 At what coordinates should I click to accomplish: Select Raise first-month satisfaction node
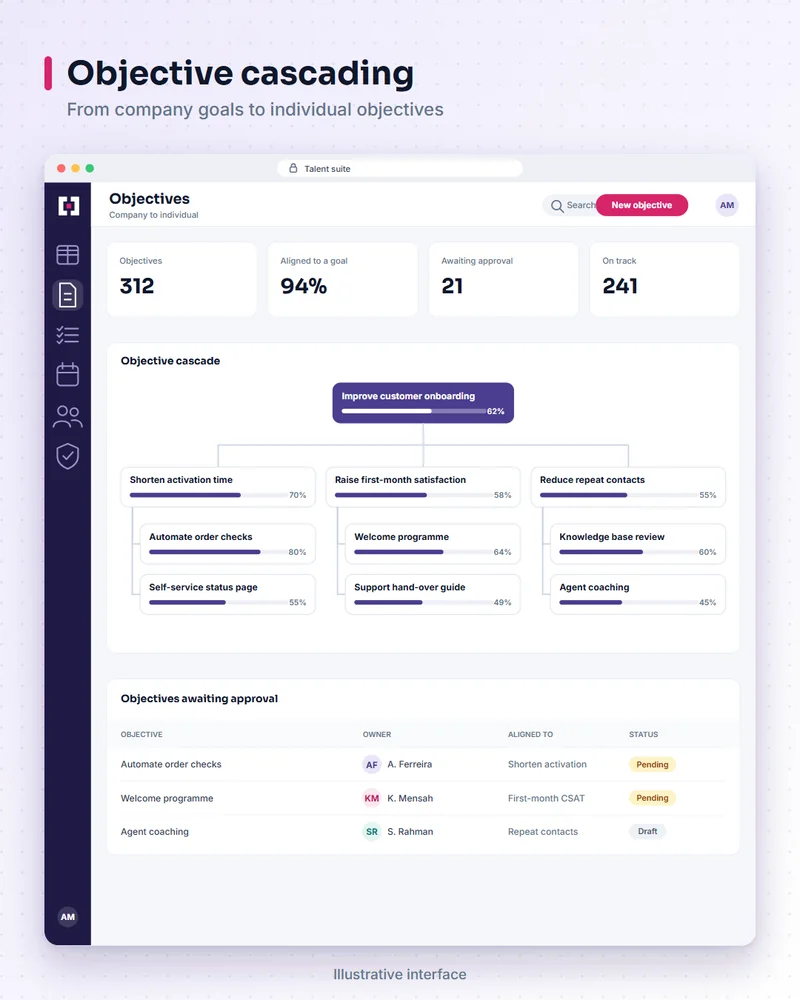tap(423, 487)
